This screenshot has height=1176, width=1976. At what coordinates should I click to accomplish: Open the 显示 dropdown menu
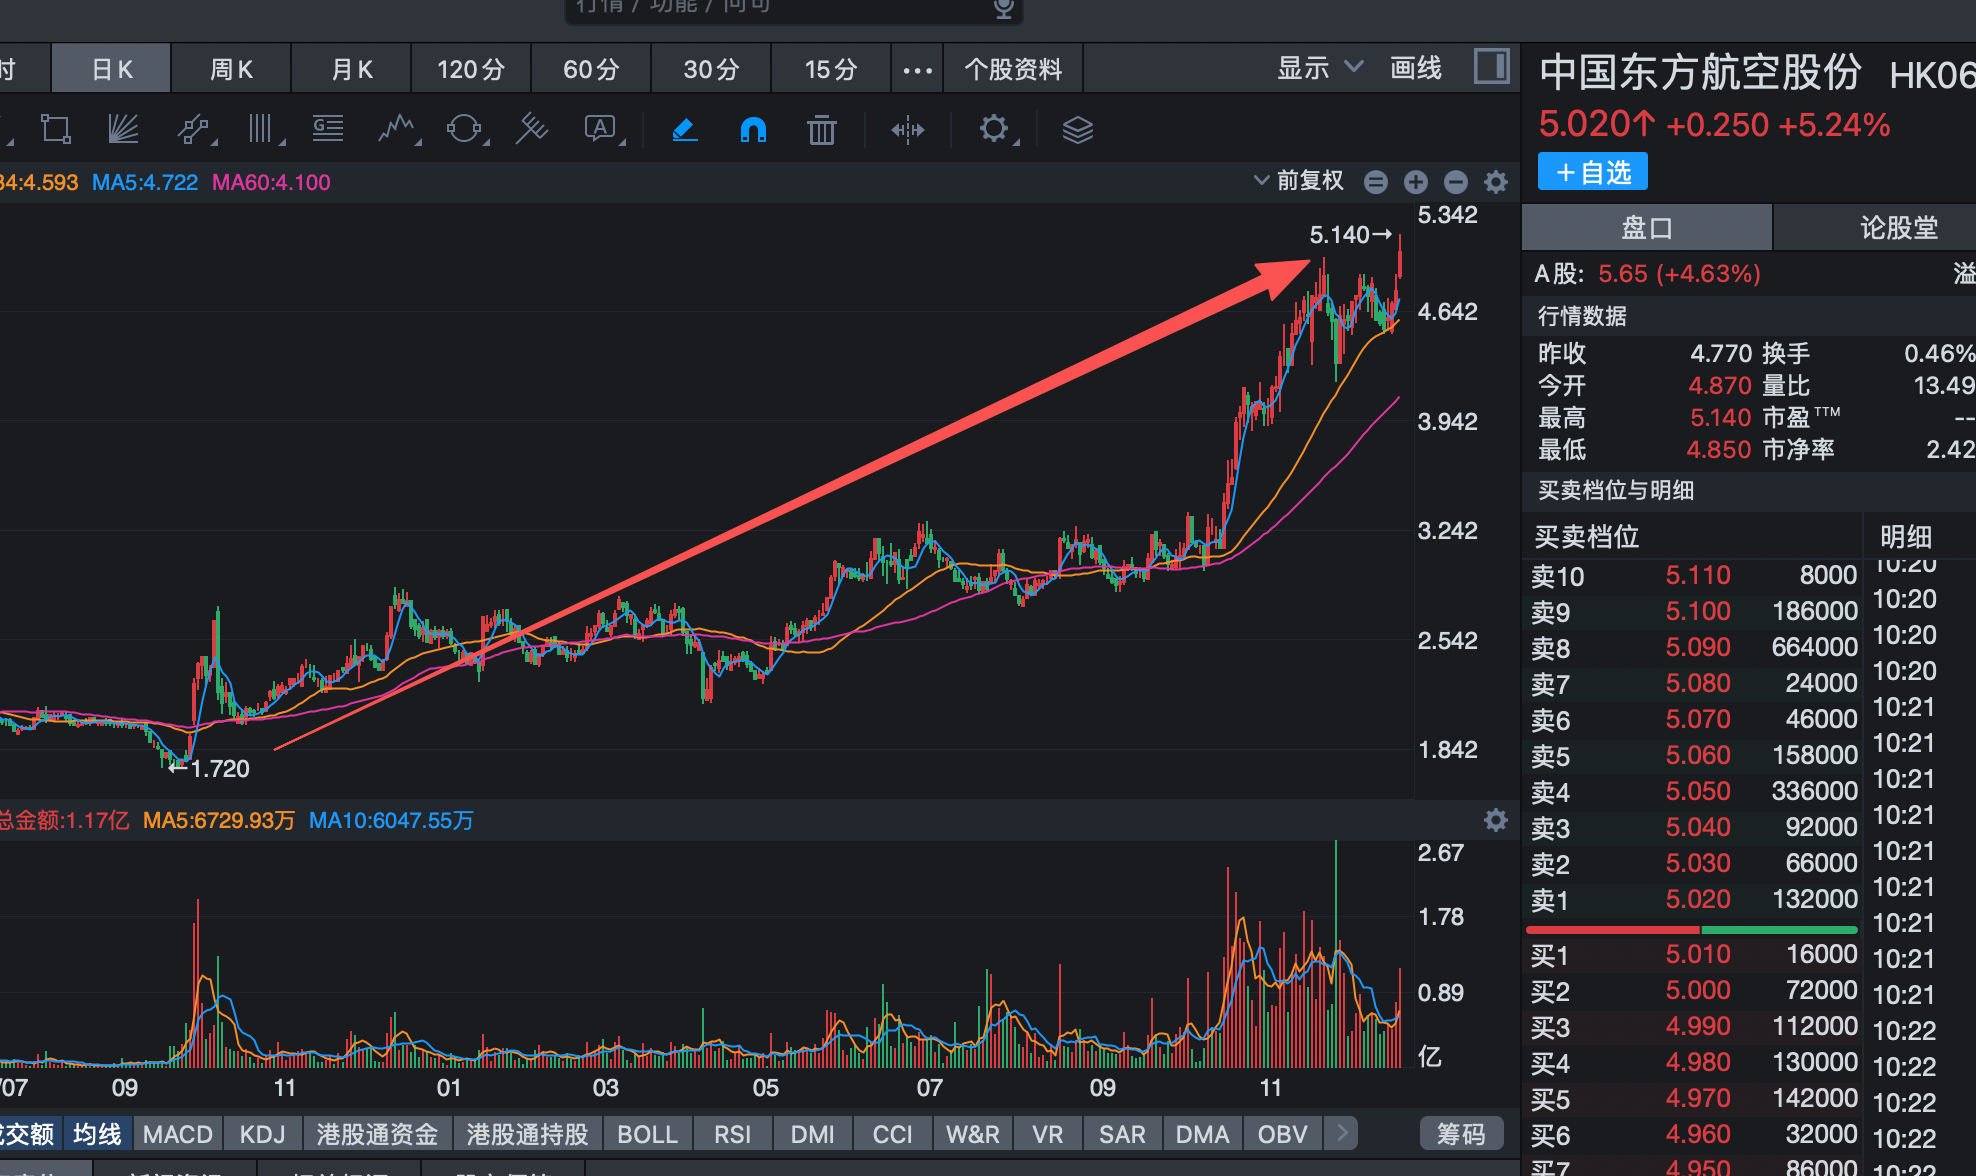1318,68
